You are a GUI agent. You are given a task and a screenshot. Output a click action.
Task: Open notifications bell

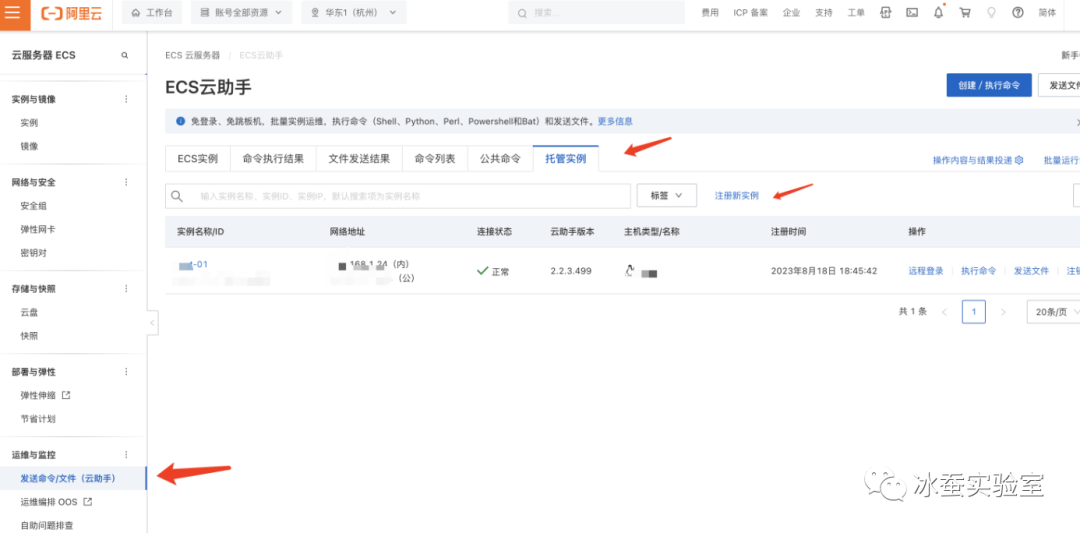click(938, 12)
